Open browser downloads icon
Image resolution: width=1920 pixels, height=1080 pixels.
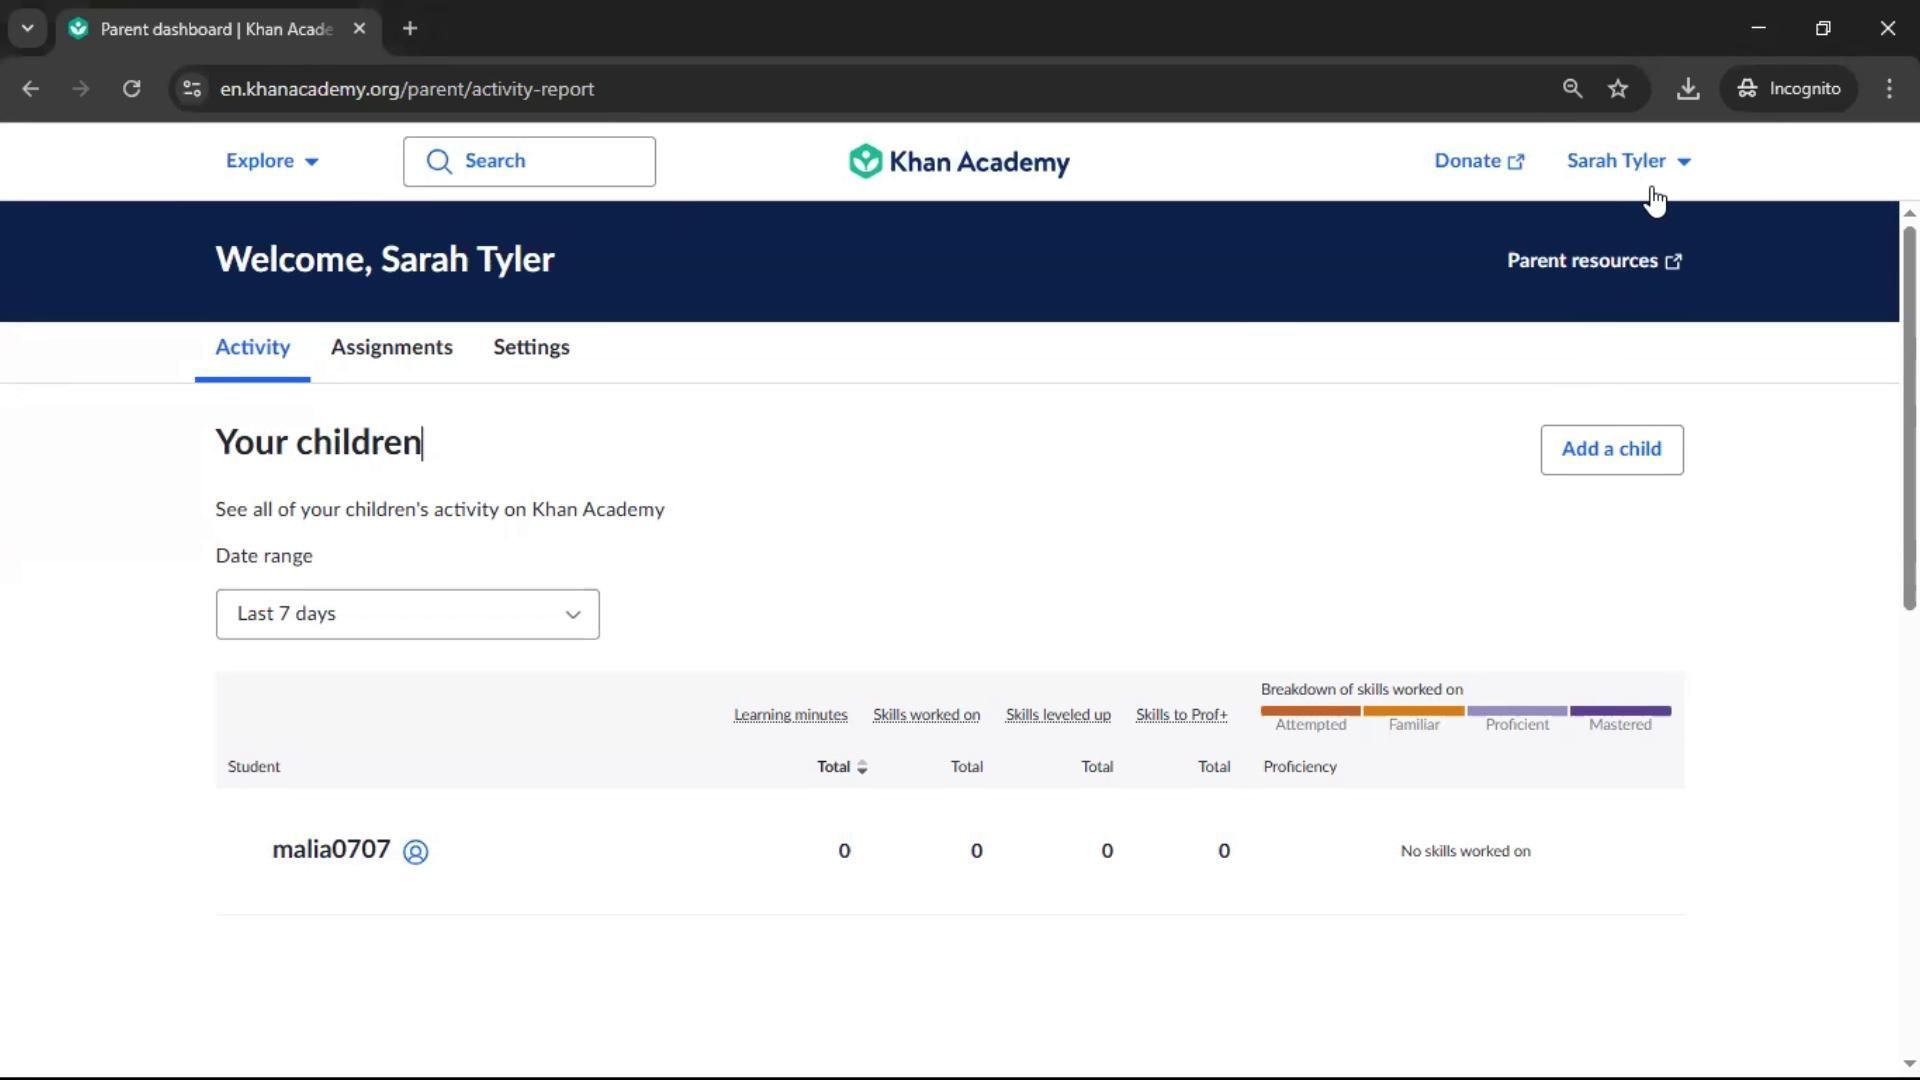tap(1688, 89)
